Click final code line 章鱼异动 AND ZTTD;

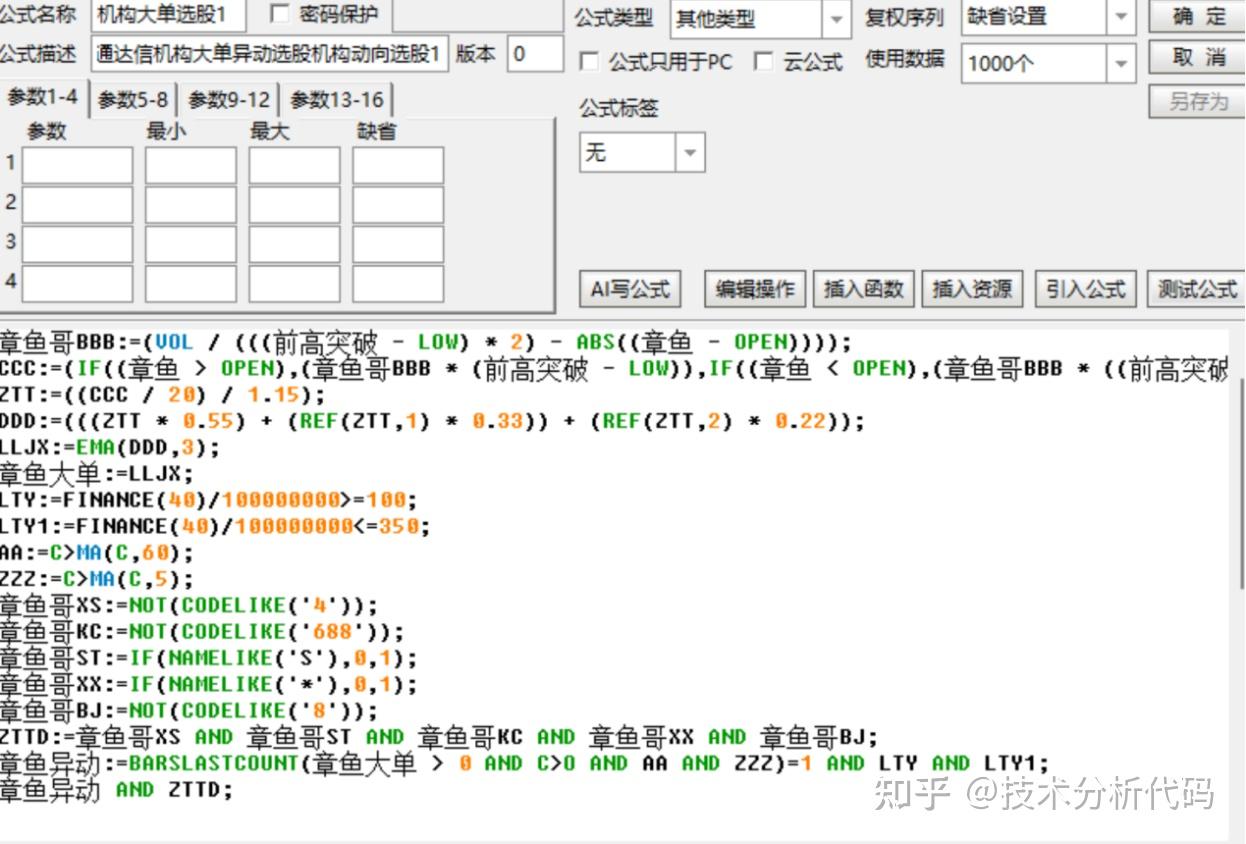[x=116, y=790]
